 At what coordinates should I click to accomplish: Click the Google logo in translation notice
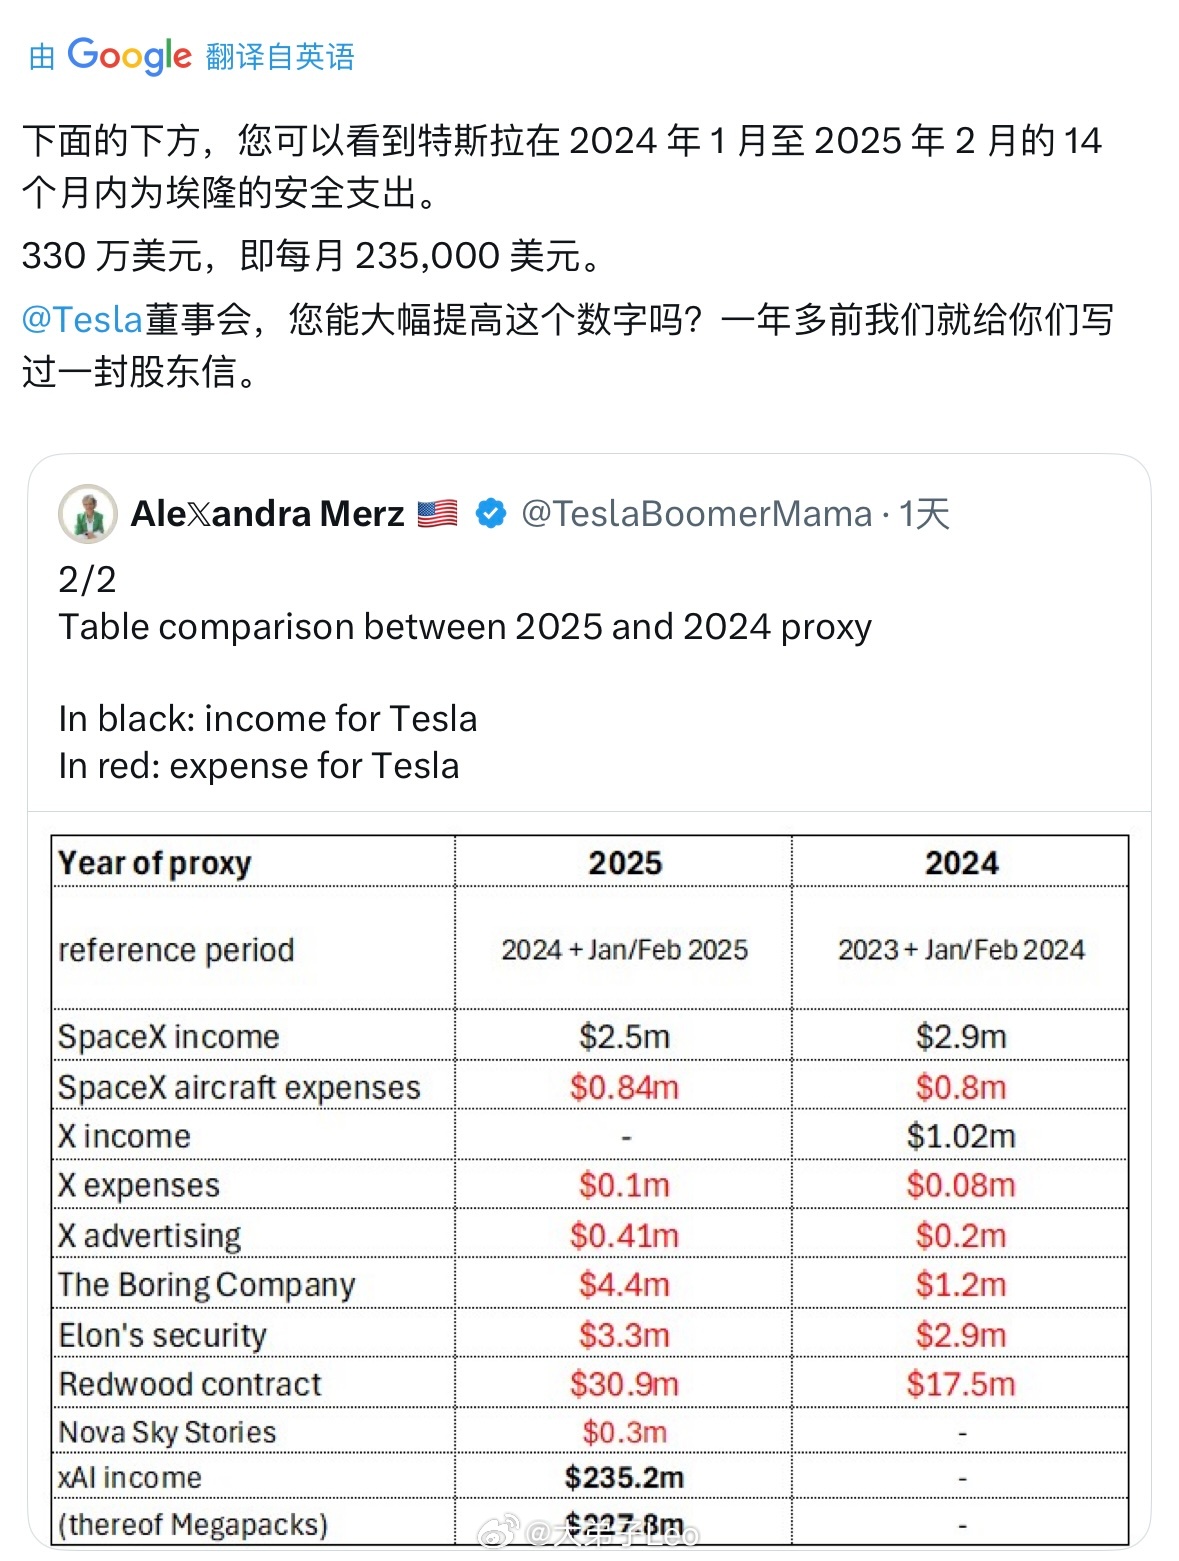tap(129, 56)
